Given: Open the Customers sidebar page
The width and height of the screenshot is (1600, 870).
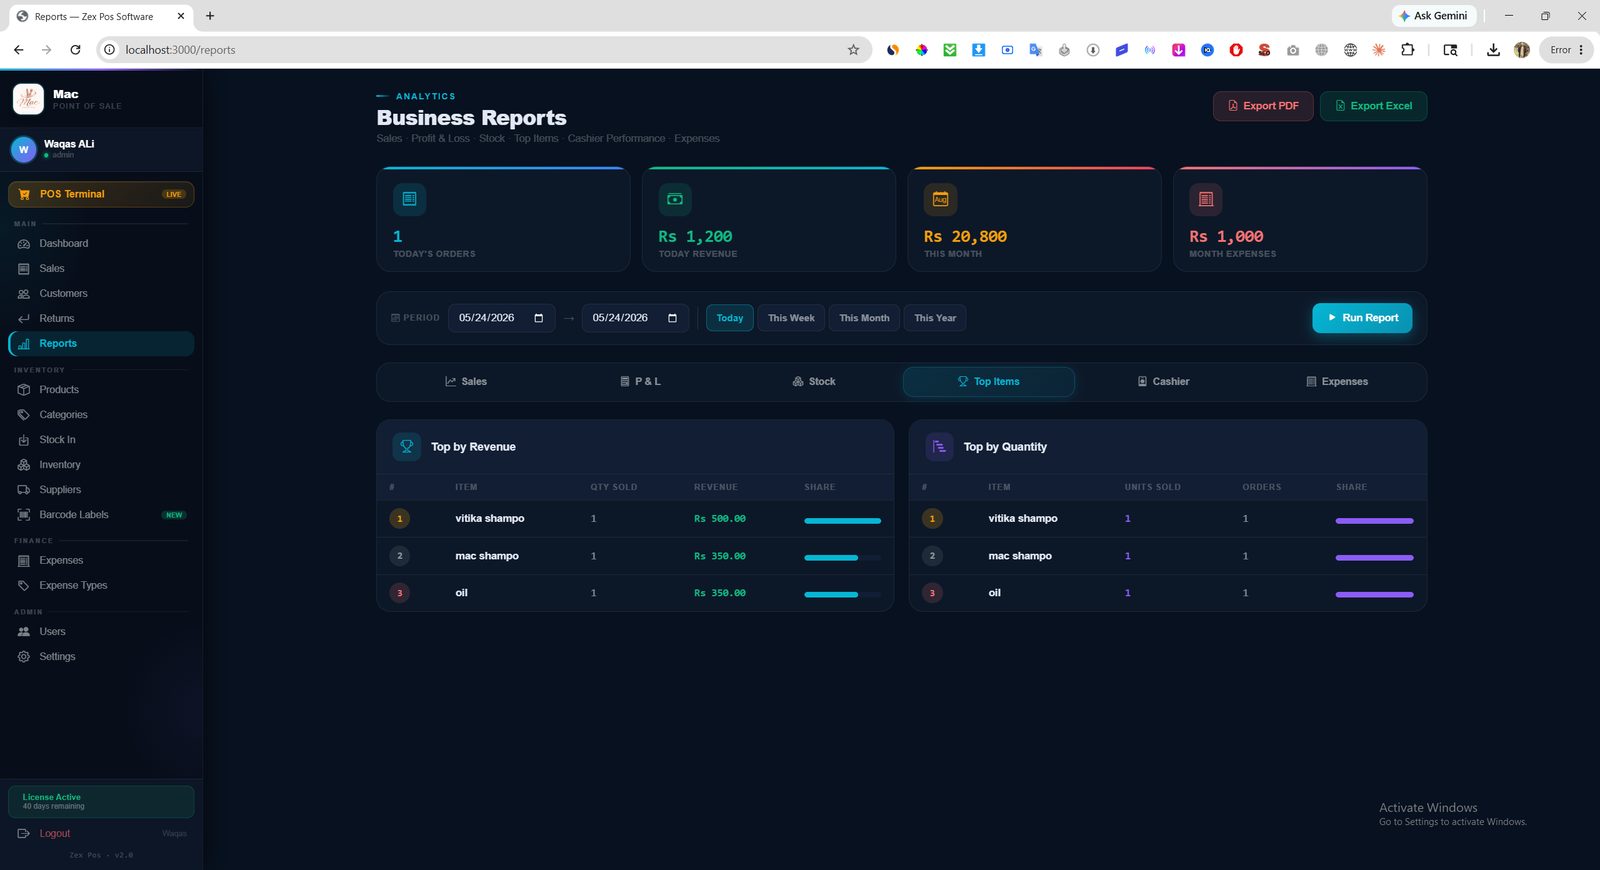Looking at the screenshot, I should click(x=101, y=294).
